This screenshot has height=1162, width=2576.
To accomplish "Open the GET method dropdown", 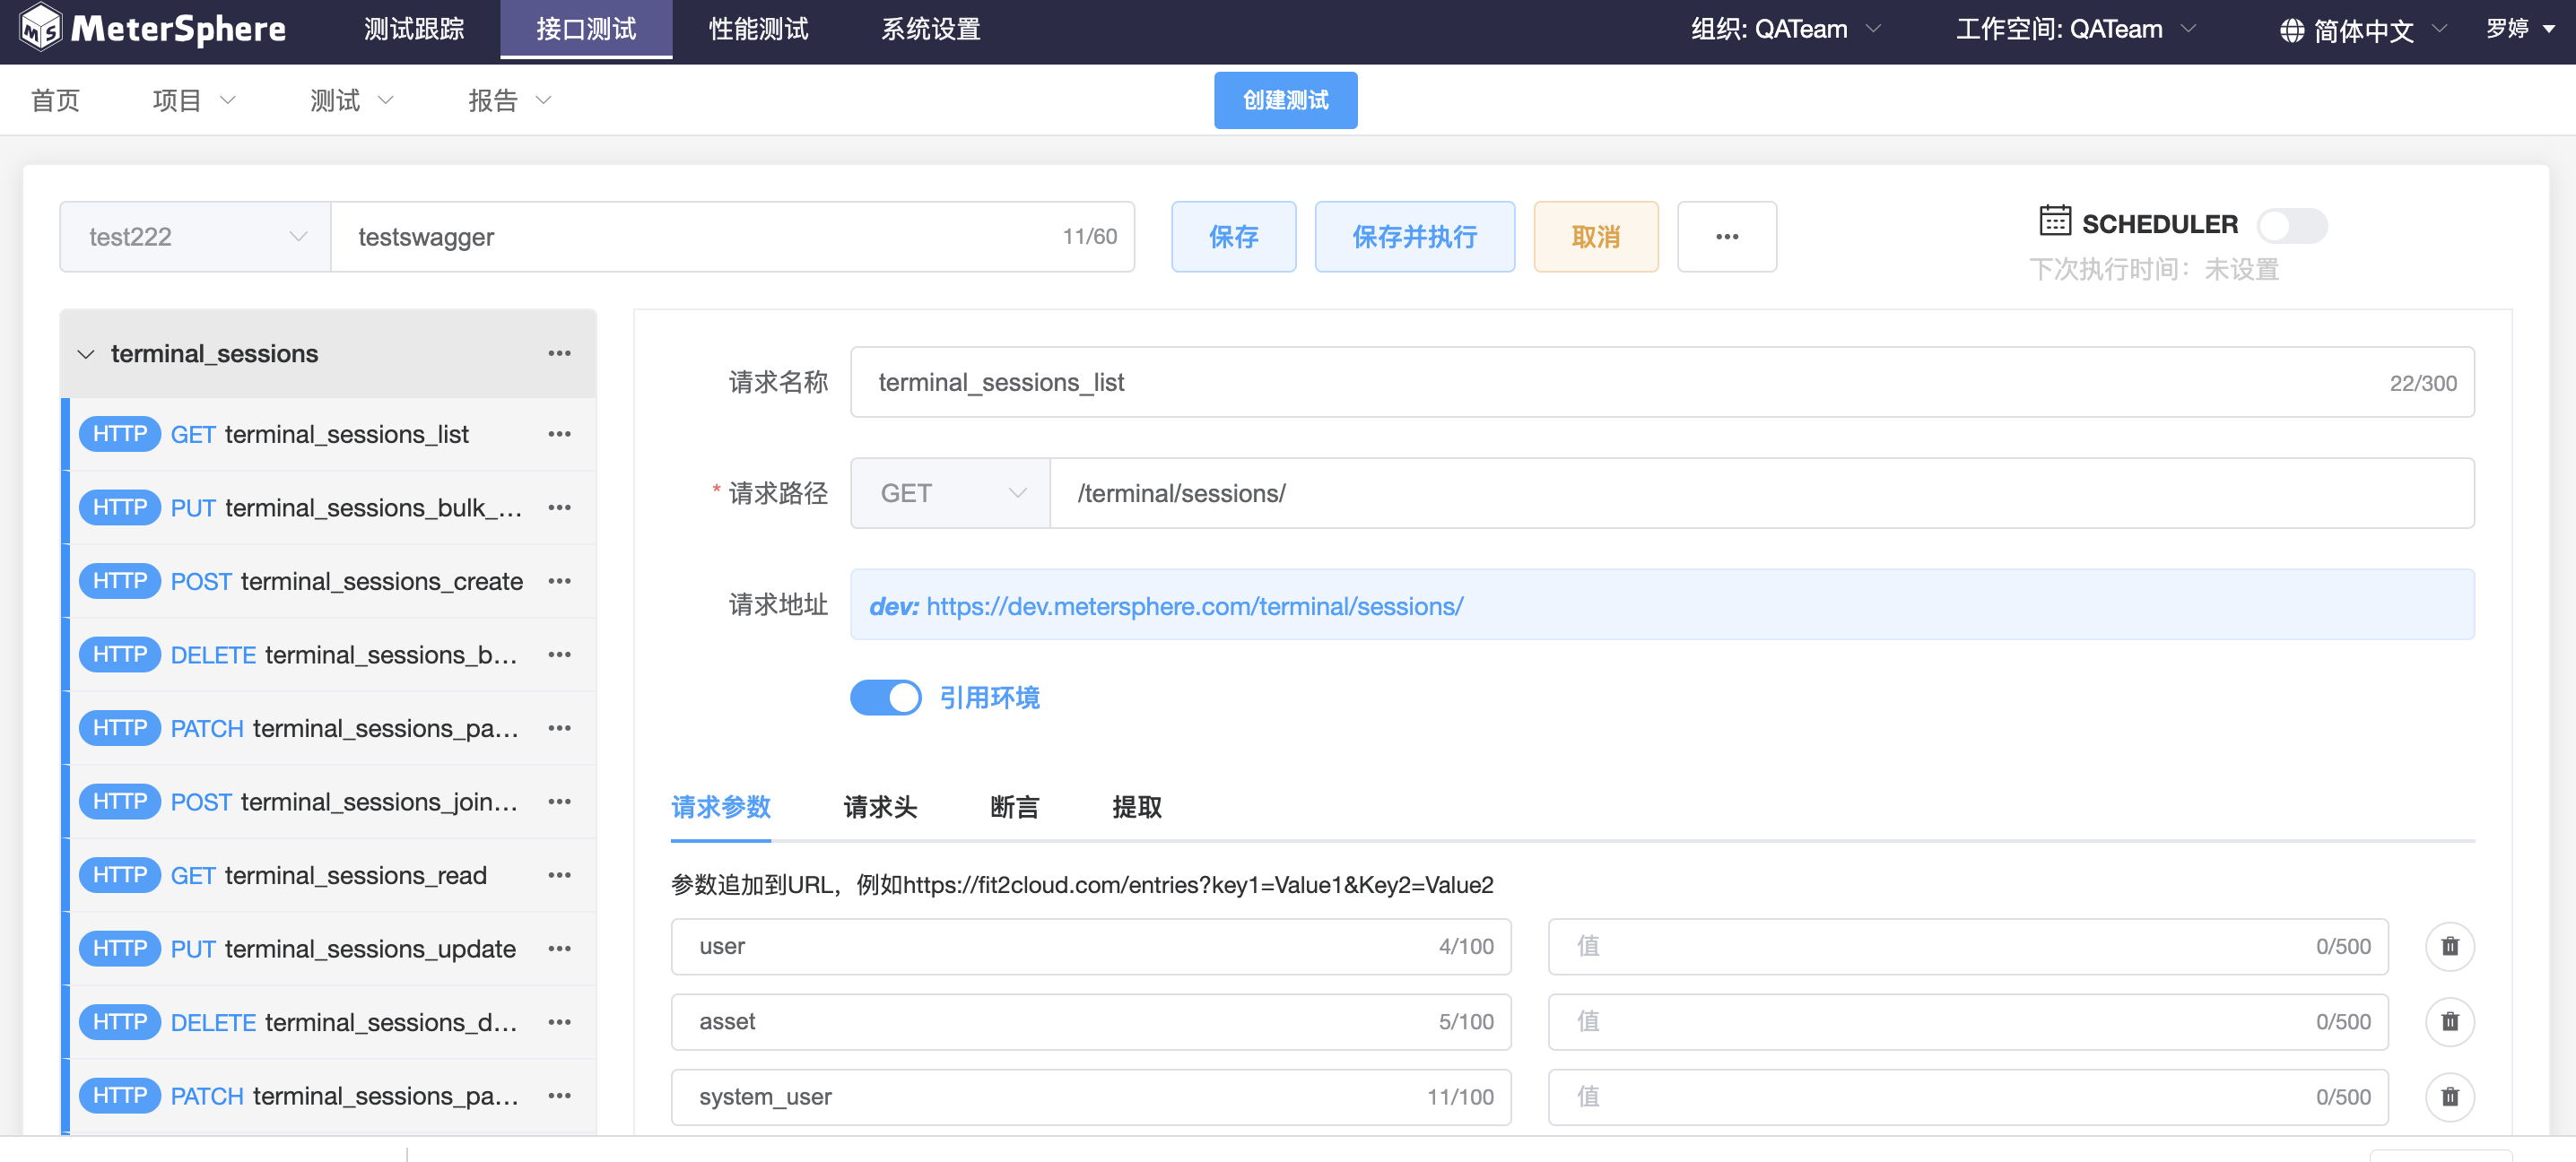I will tap(949, 493).
